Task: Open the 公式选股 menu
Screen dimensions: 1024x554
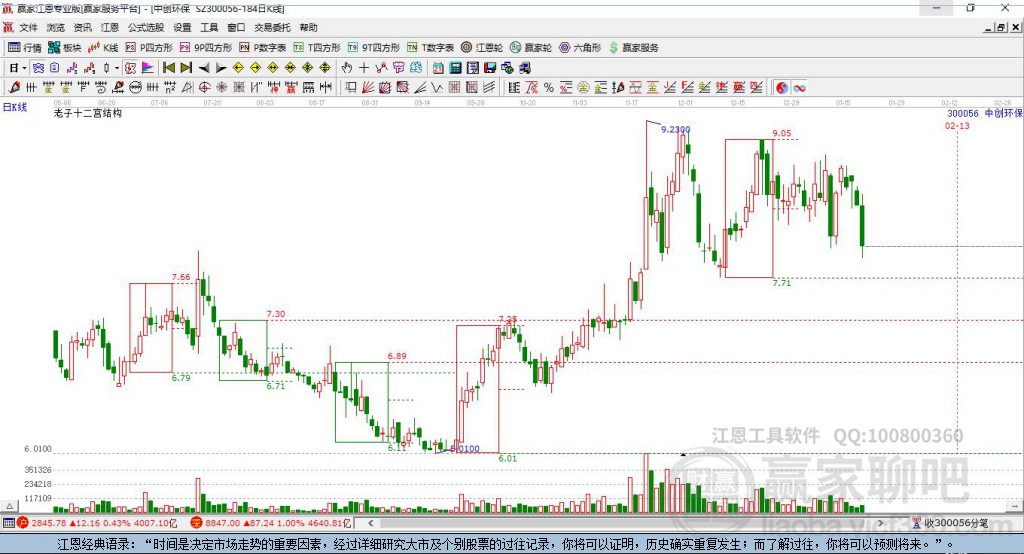Action: (146, 27)
